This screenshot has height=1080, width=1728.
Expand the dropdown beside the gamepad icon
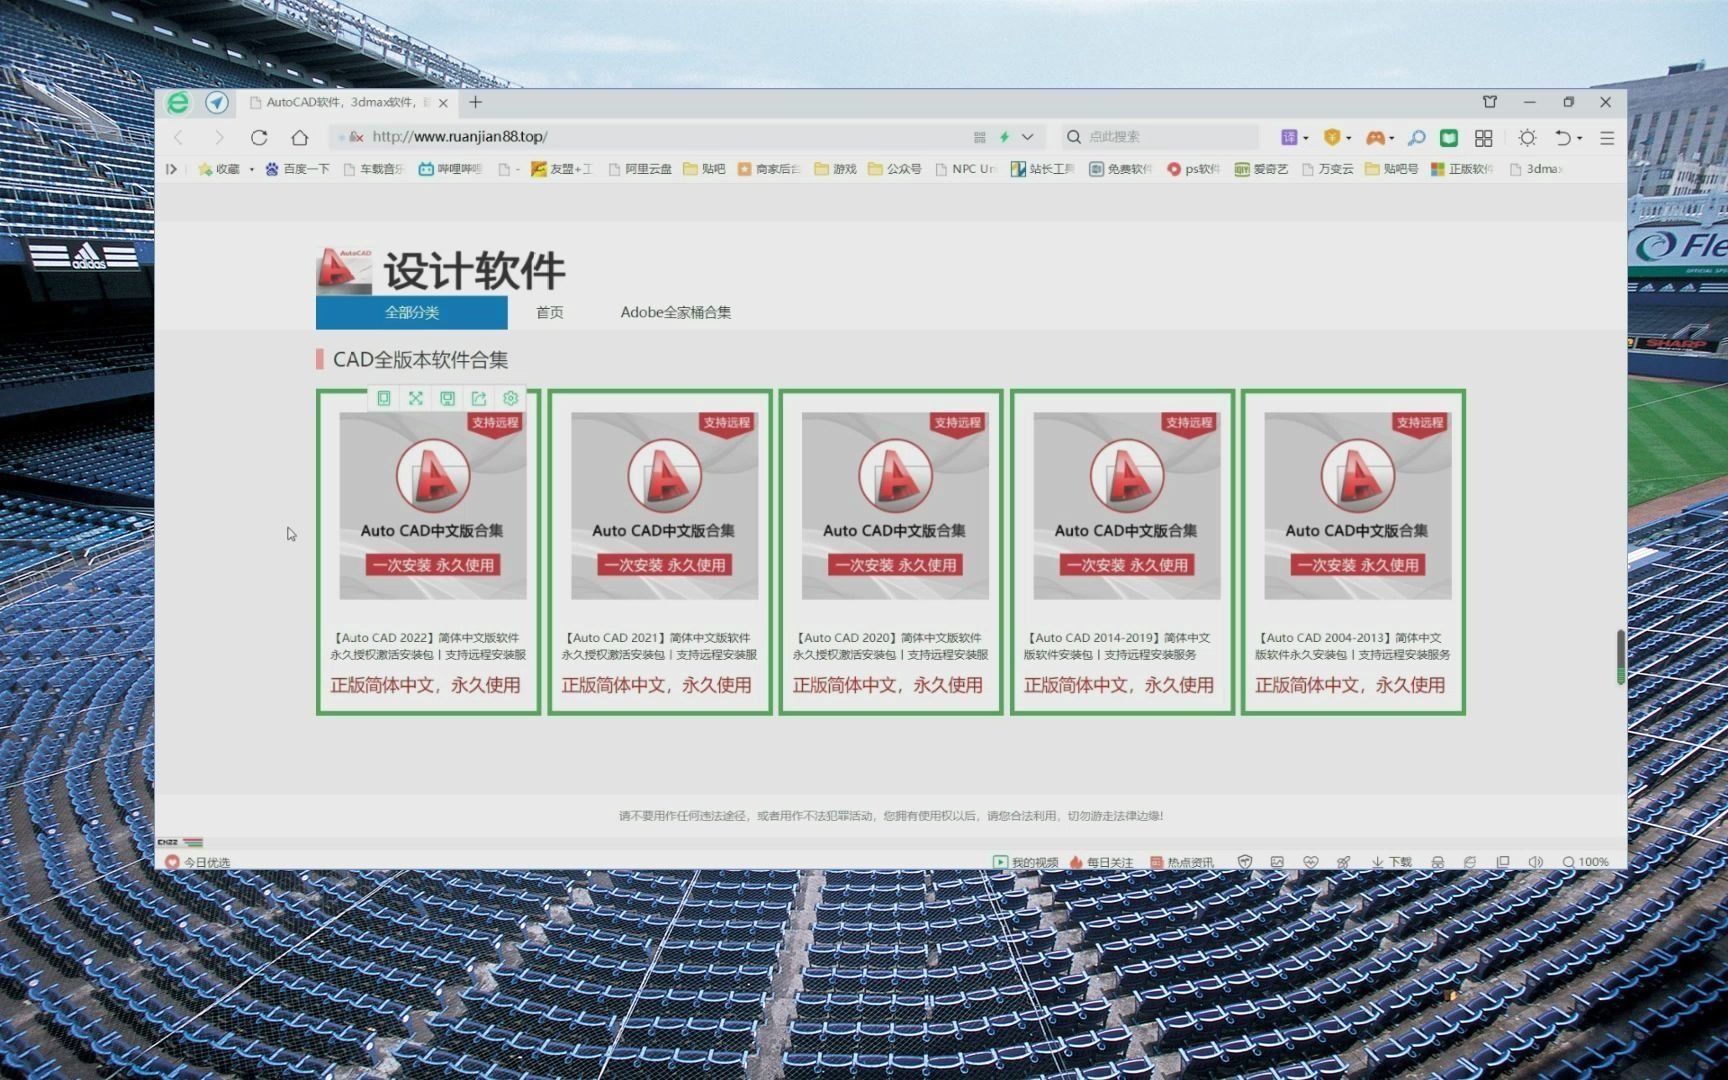[x=1392, y=138]
